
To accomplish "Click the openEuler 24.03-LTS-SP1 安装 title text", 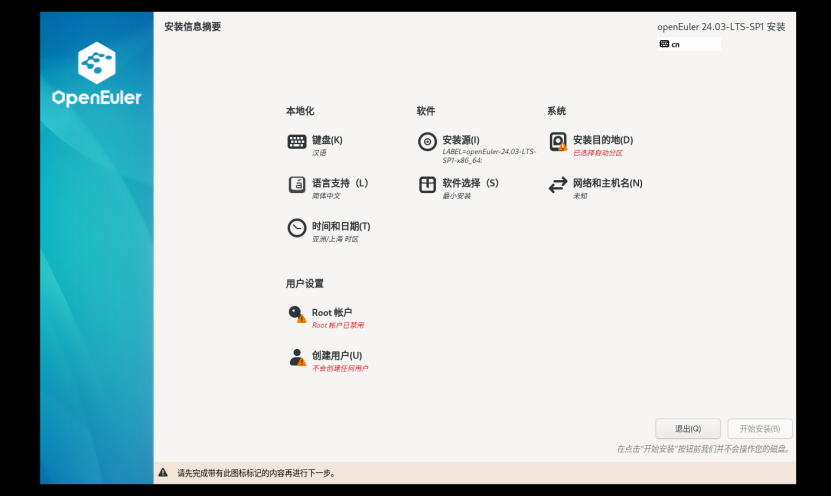I will coord(721,26).
